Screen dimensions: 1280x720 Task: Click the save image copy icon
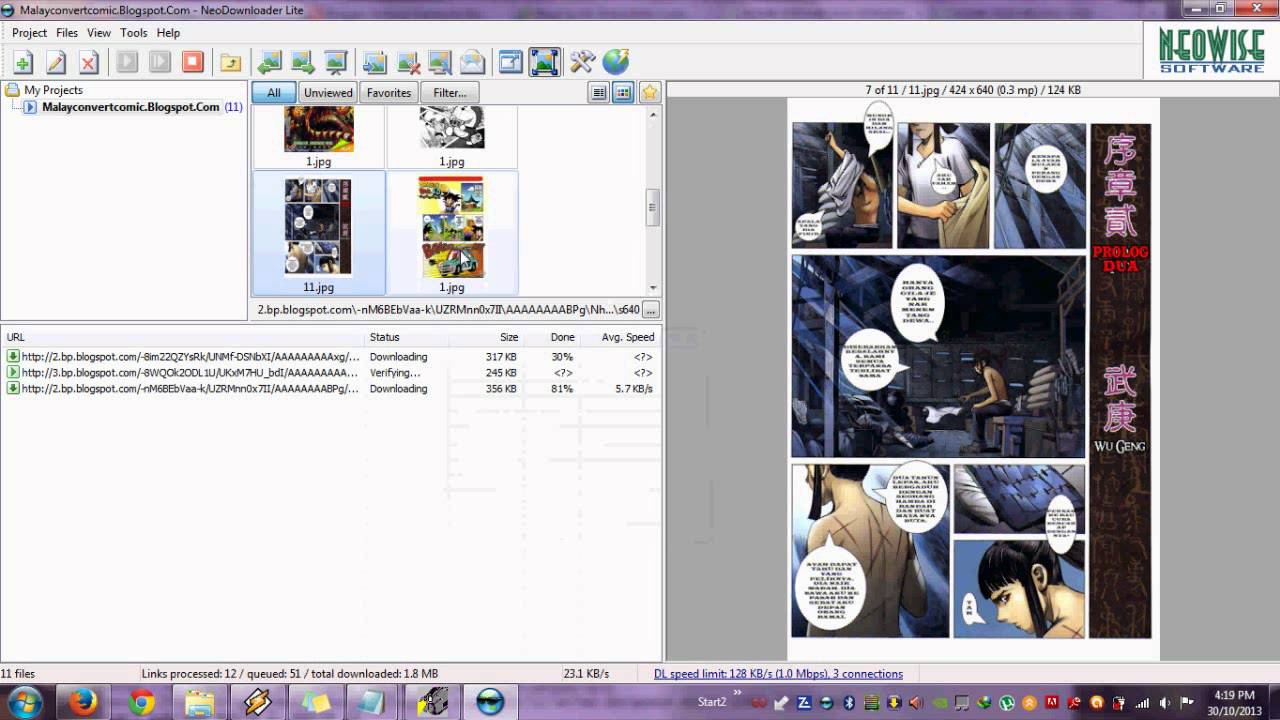(x=375, y=63)
